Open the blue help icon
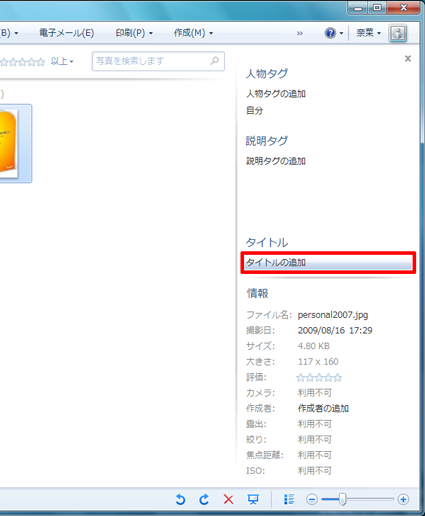 tap(330, 33)
